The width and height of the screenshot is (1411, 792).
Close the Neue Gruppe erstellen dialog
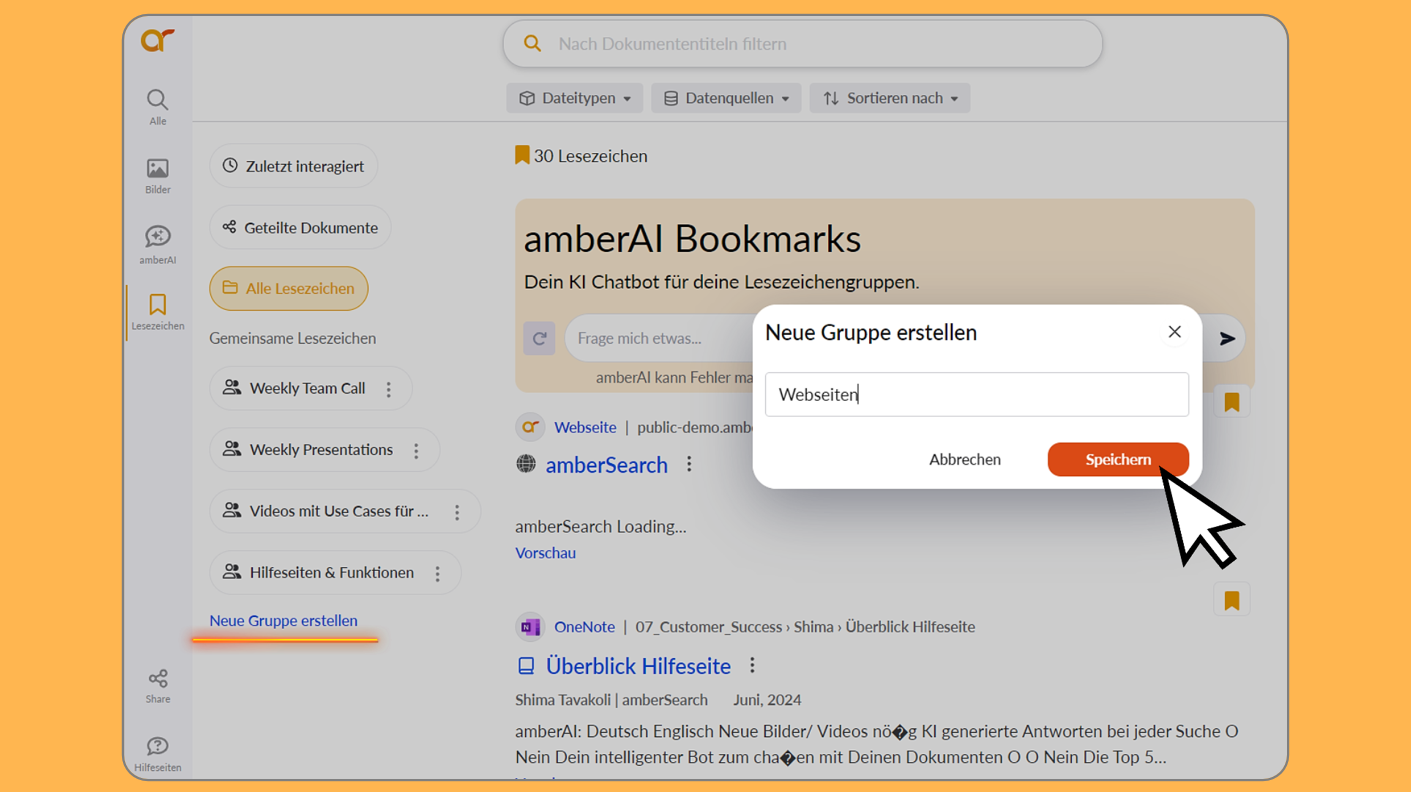(1174, 332)
